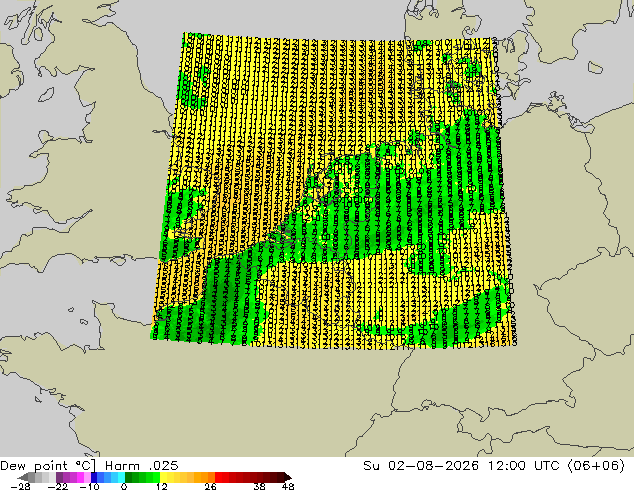Pick the dark blue legend swatch at -10
This screenshot has width=634, height=490.
coord(94,477)
